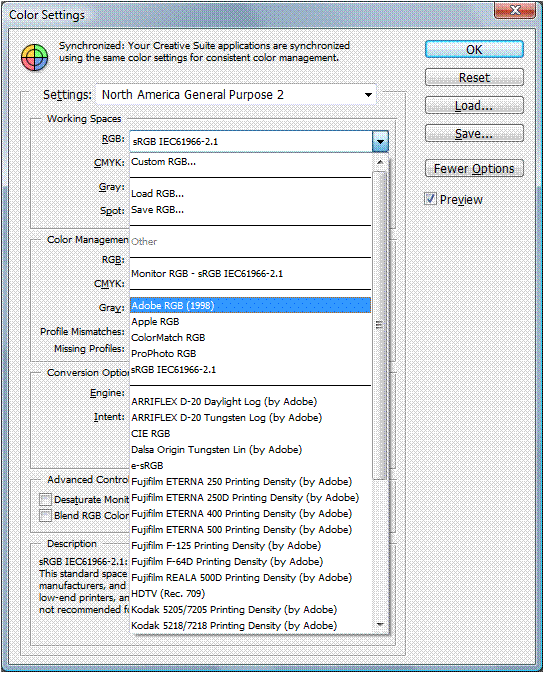Toggle the Preview checkbox
Screen dimensions: 544x673
click(x=430, y=199)
